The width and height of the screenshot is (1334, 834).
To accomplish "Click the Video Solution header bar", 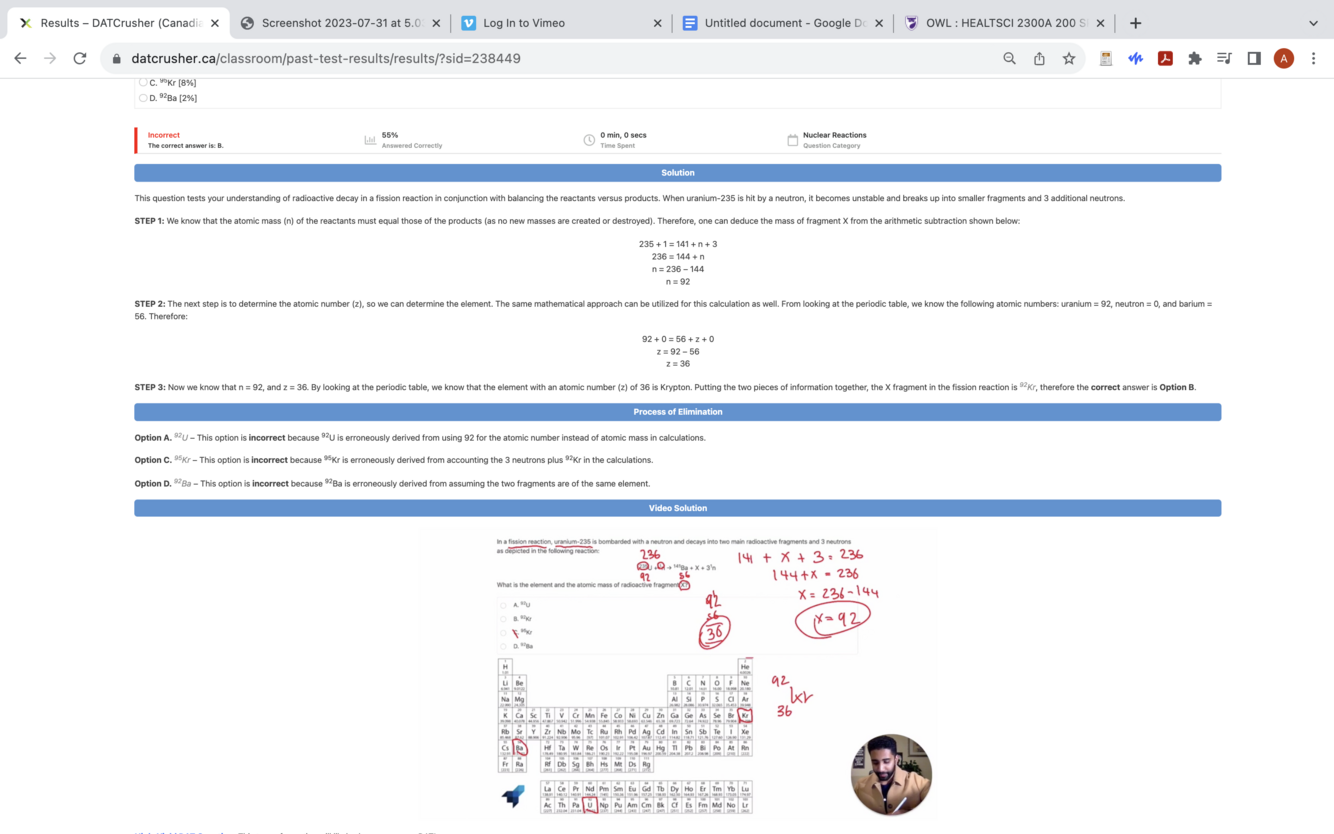I will coord(677,508).
